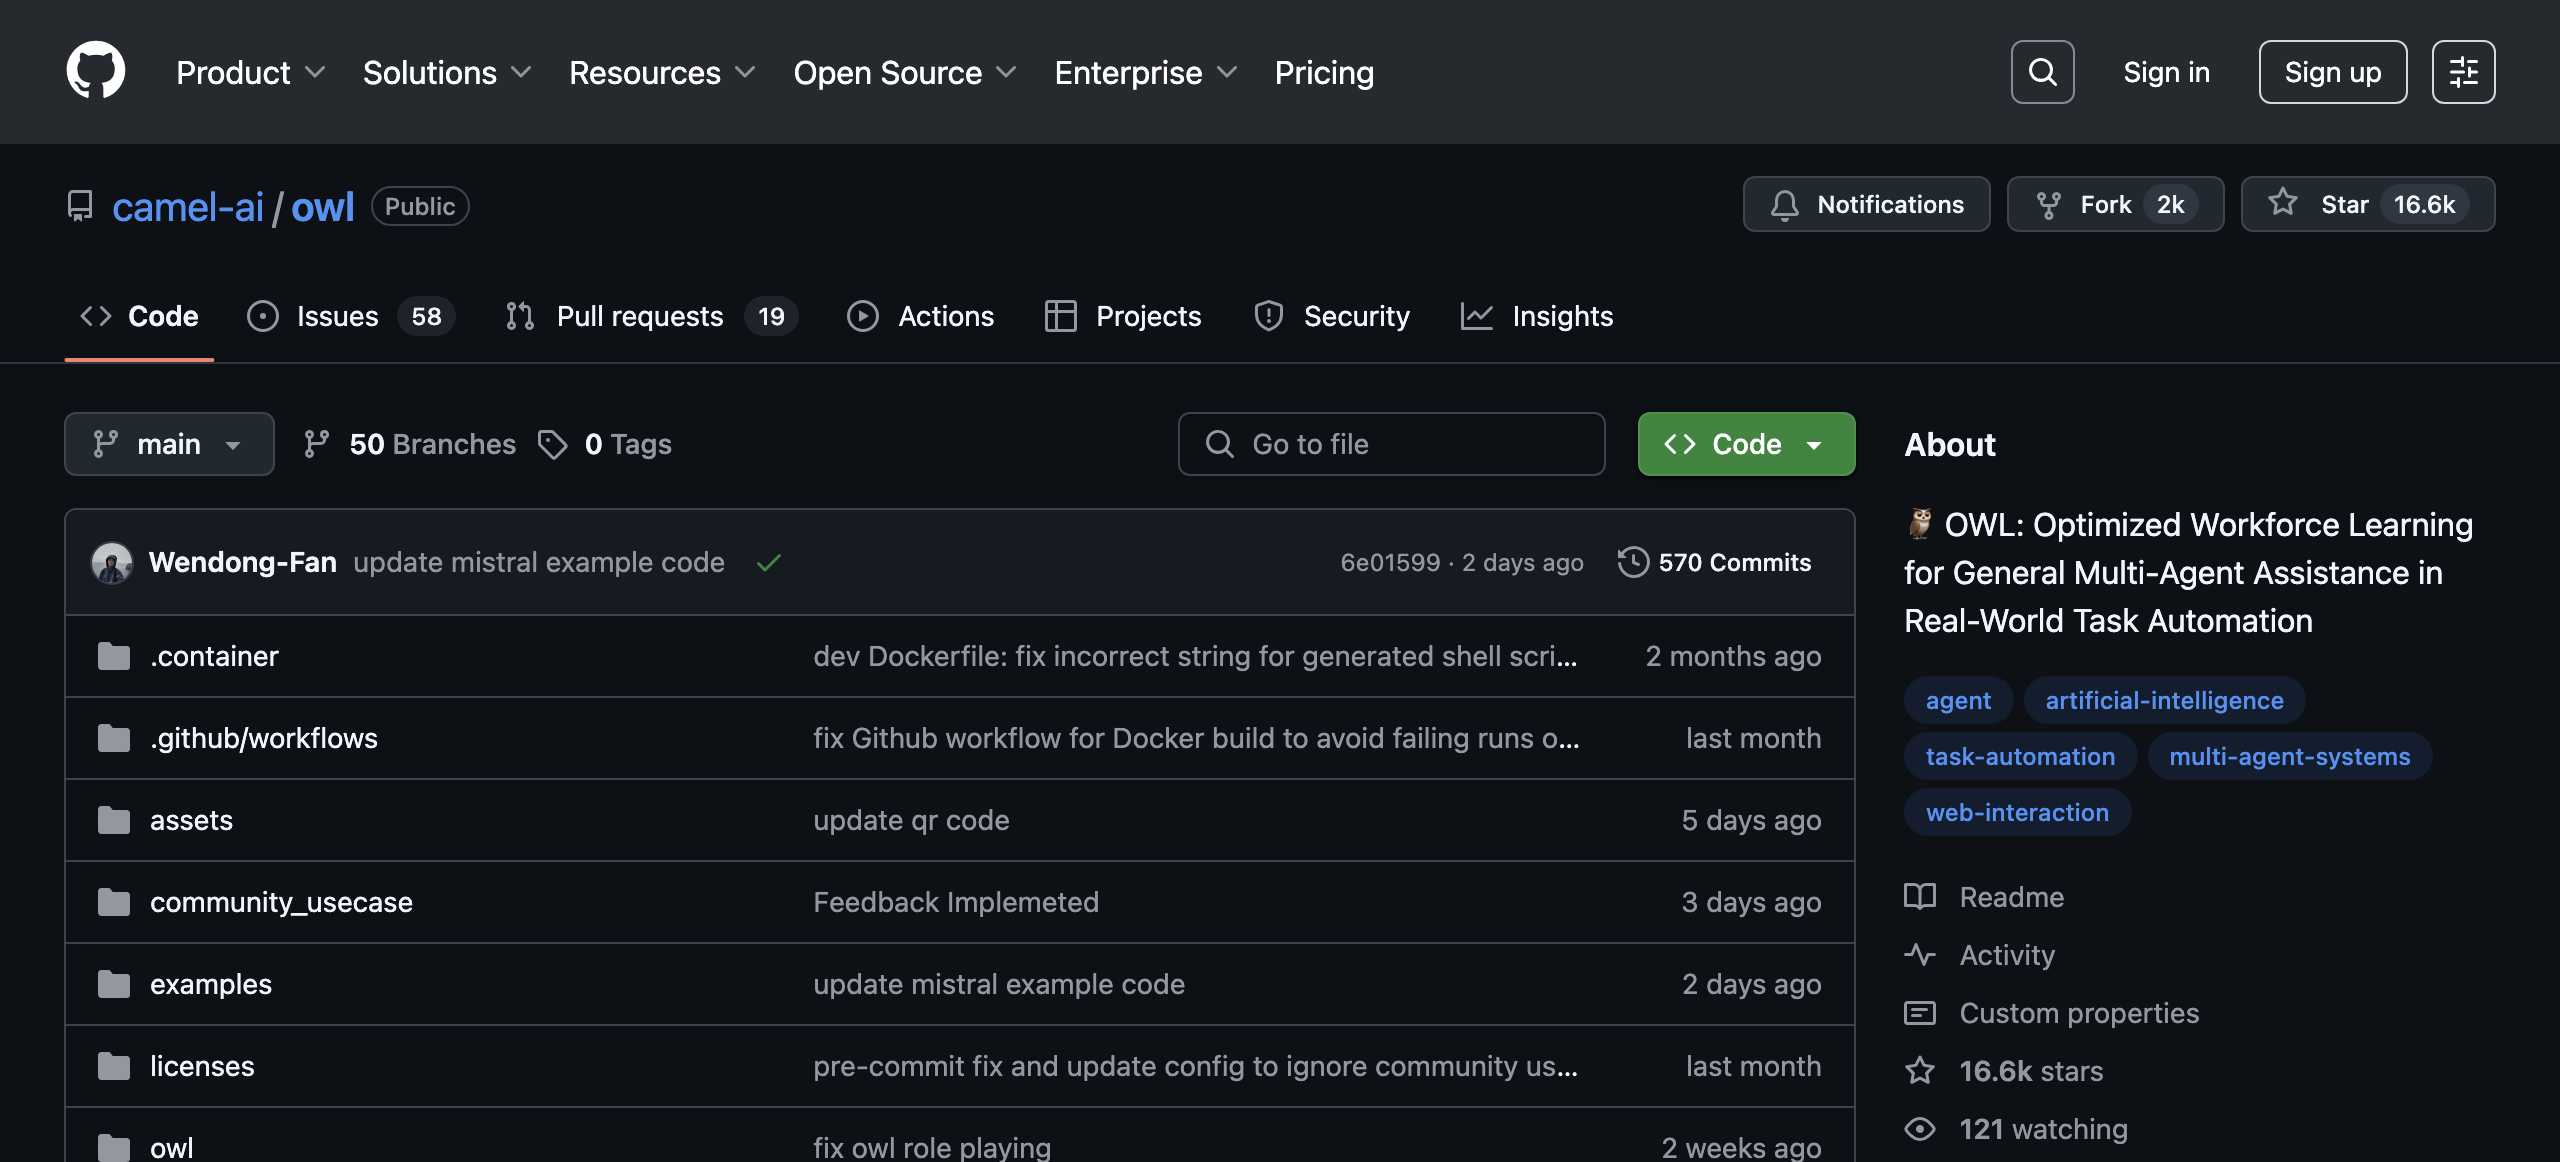Open the Open Source menu
The image size is (2560, 1162).
point(904,72)
